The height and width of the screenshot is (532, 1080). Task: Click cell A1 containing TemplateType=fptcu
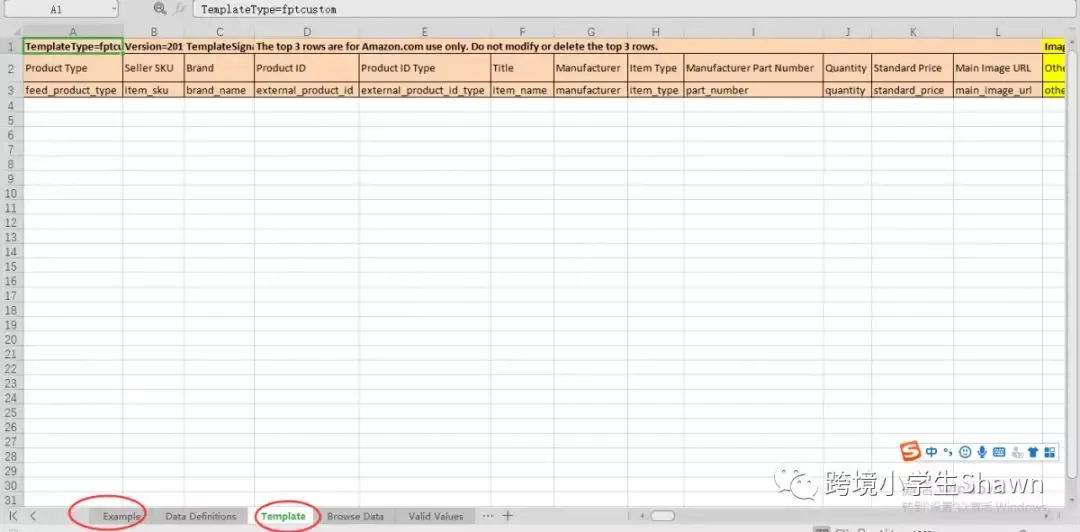[x=73, y=47]
